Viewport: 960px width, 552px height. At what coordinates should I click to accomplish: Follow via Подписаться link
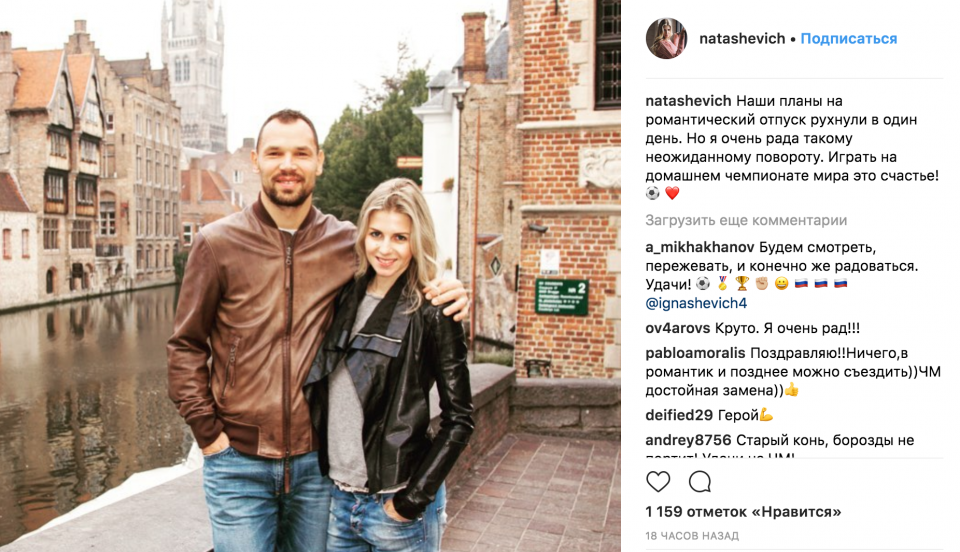(x=849, y=39)
